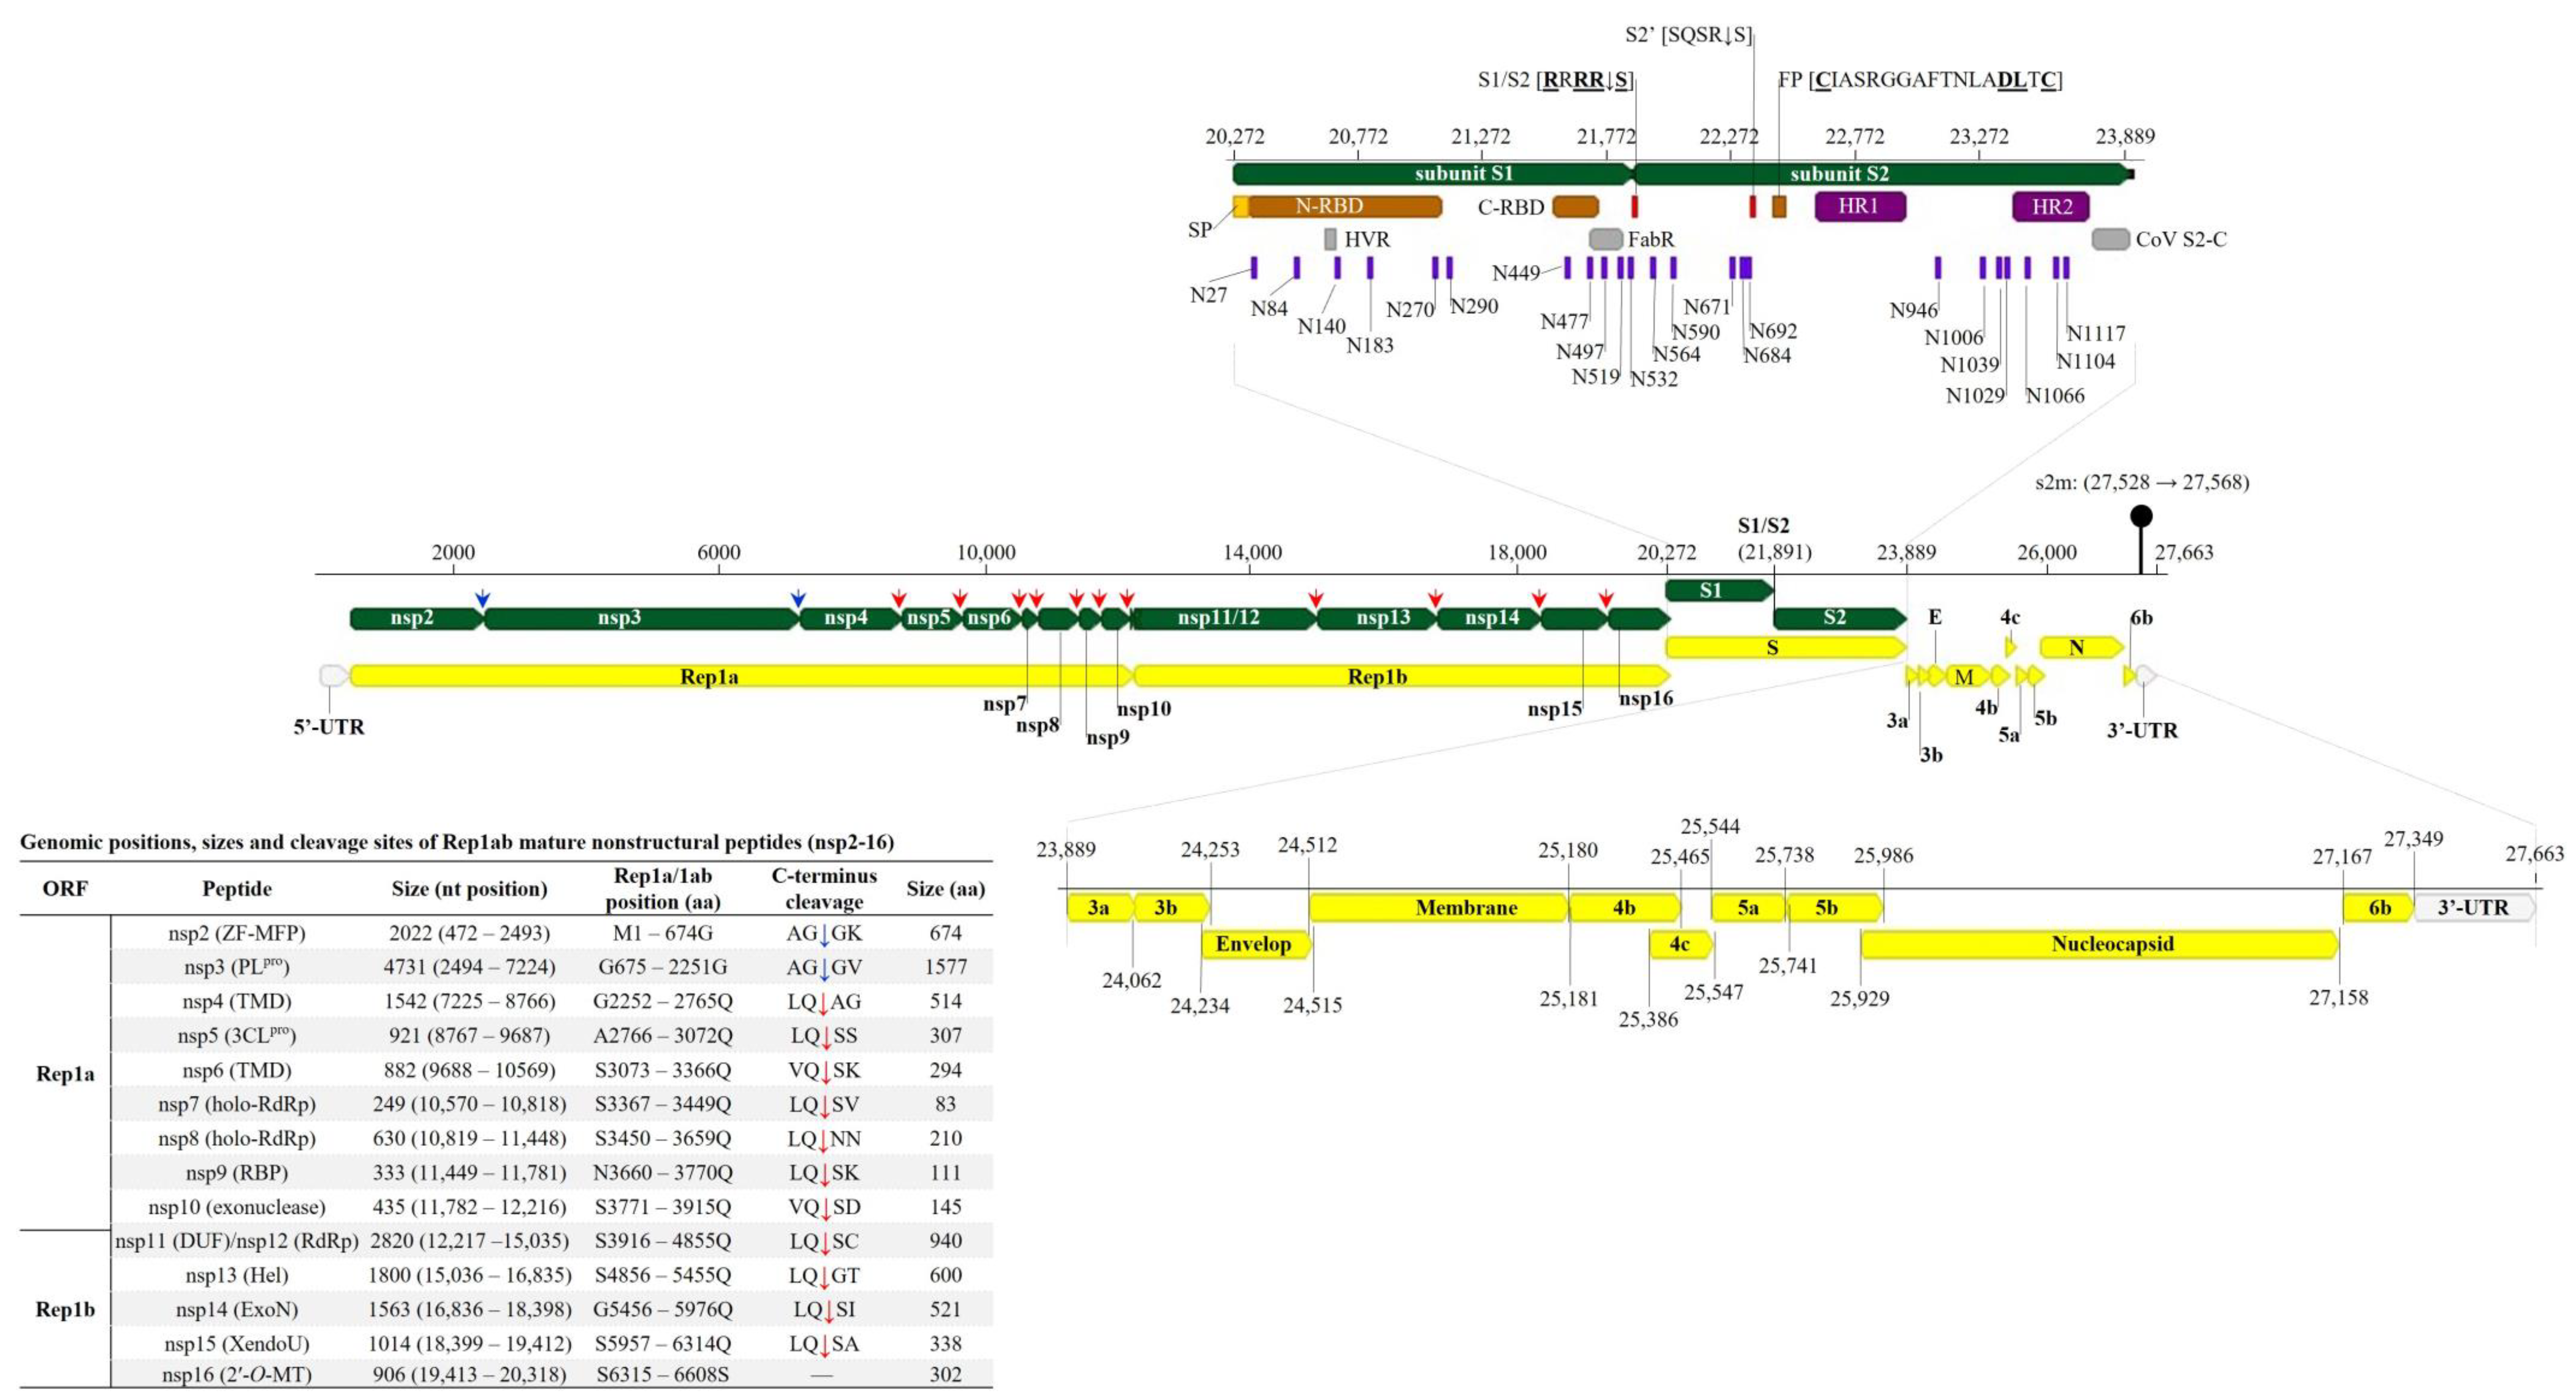The image size is (2576, 1399).
Task: Click the yellow 4c bar in the enlarged map
Action: (1681, 944)
